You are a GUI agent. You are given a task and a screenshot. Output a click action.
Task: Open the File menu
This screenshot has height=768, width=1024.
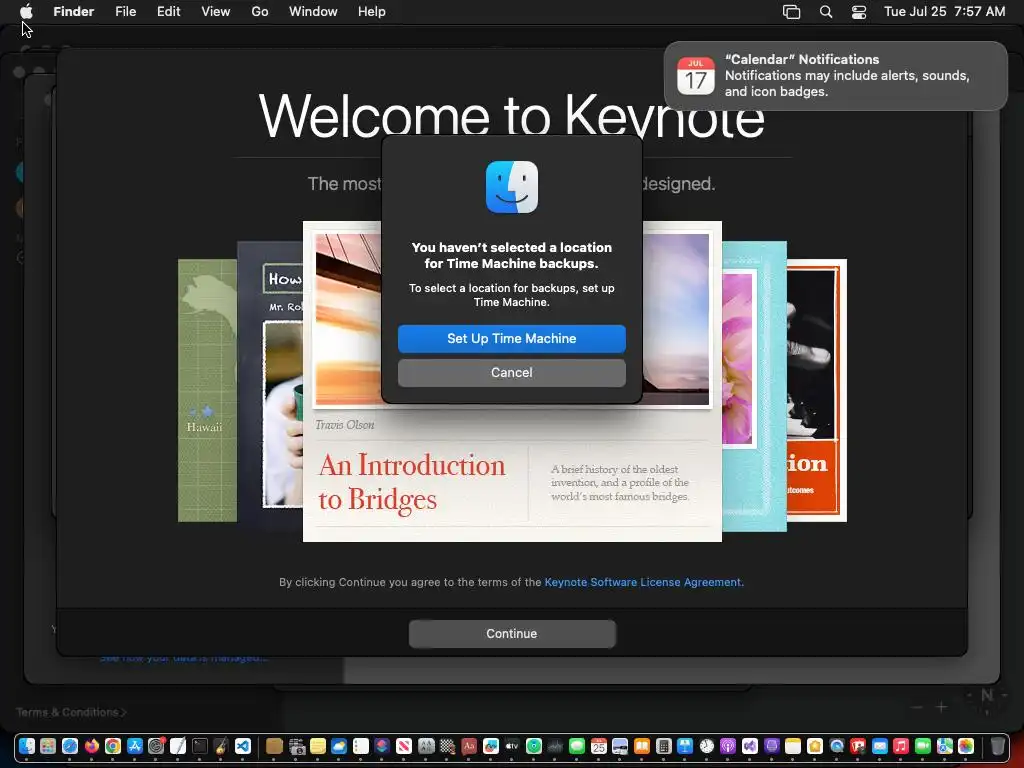(x=125, y=11)
